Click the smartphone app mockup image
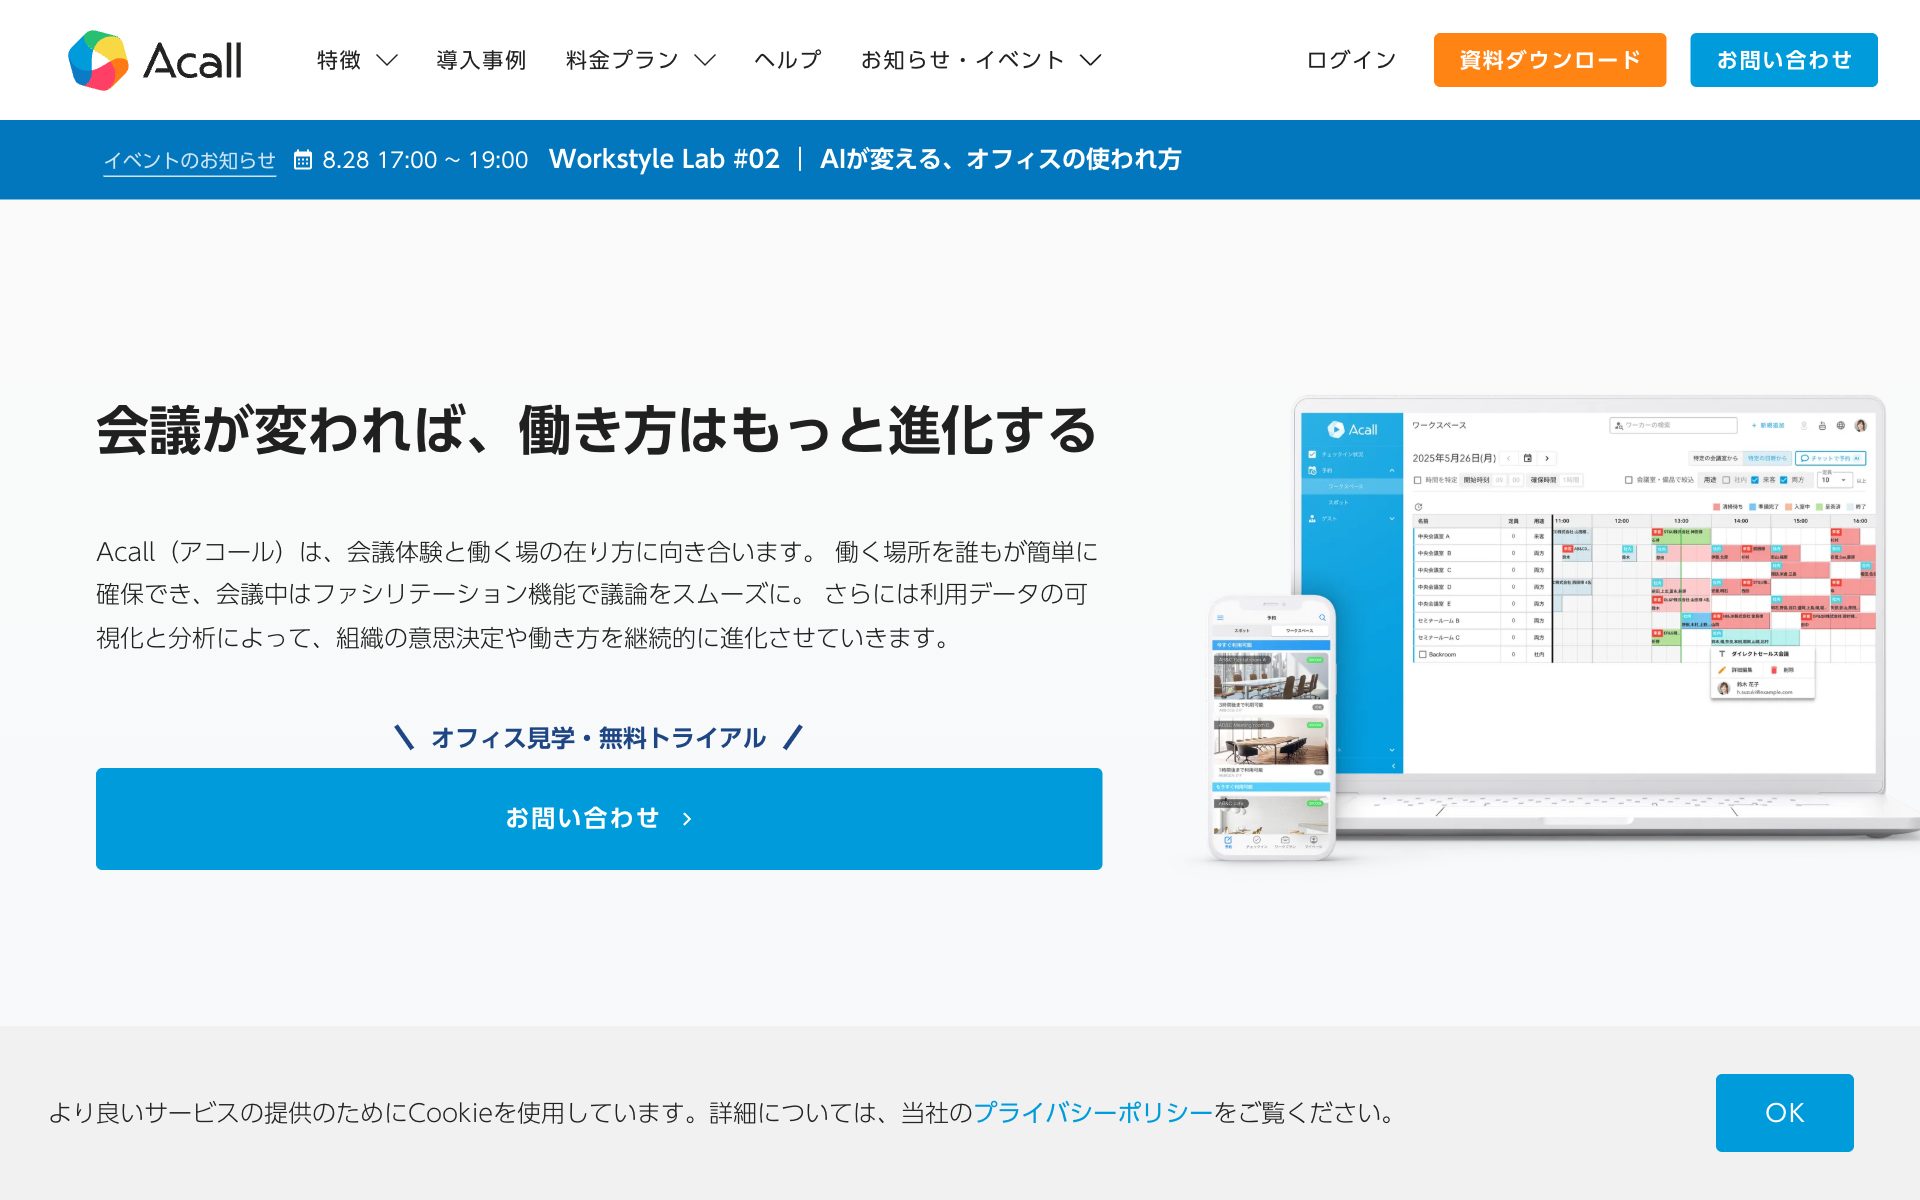The image size is (1920, 1200). coord(1272,728)
